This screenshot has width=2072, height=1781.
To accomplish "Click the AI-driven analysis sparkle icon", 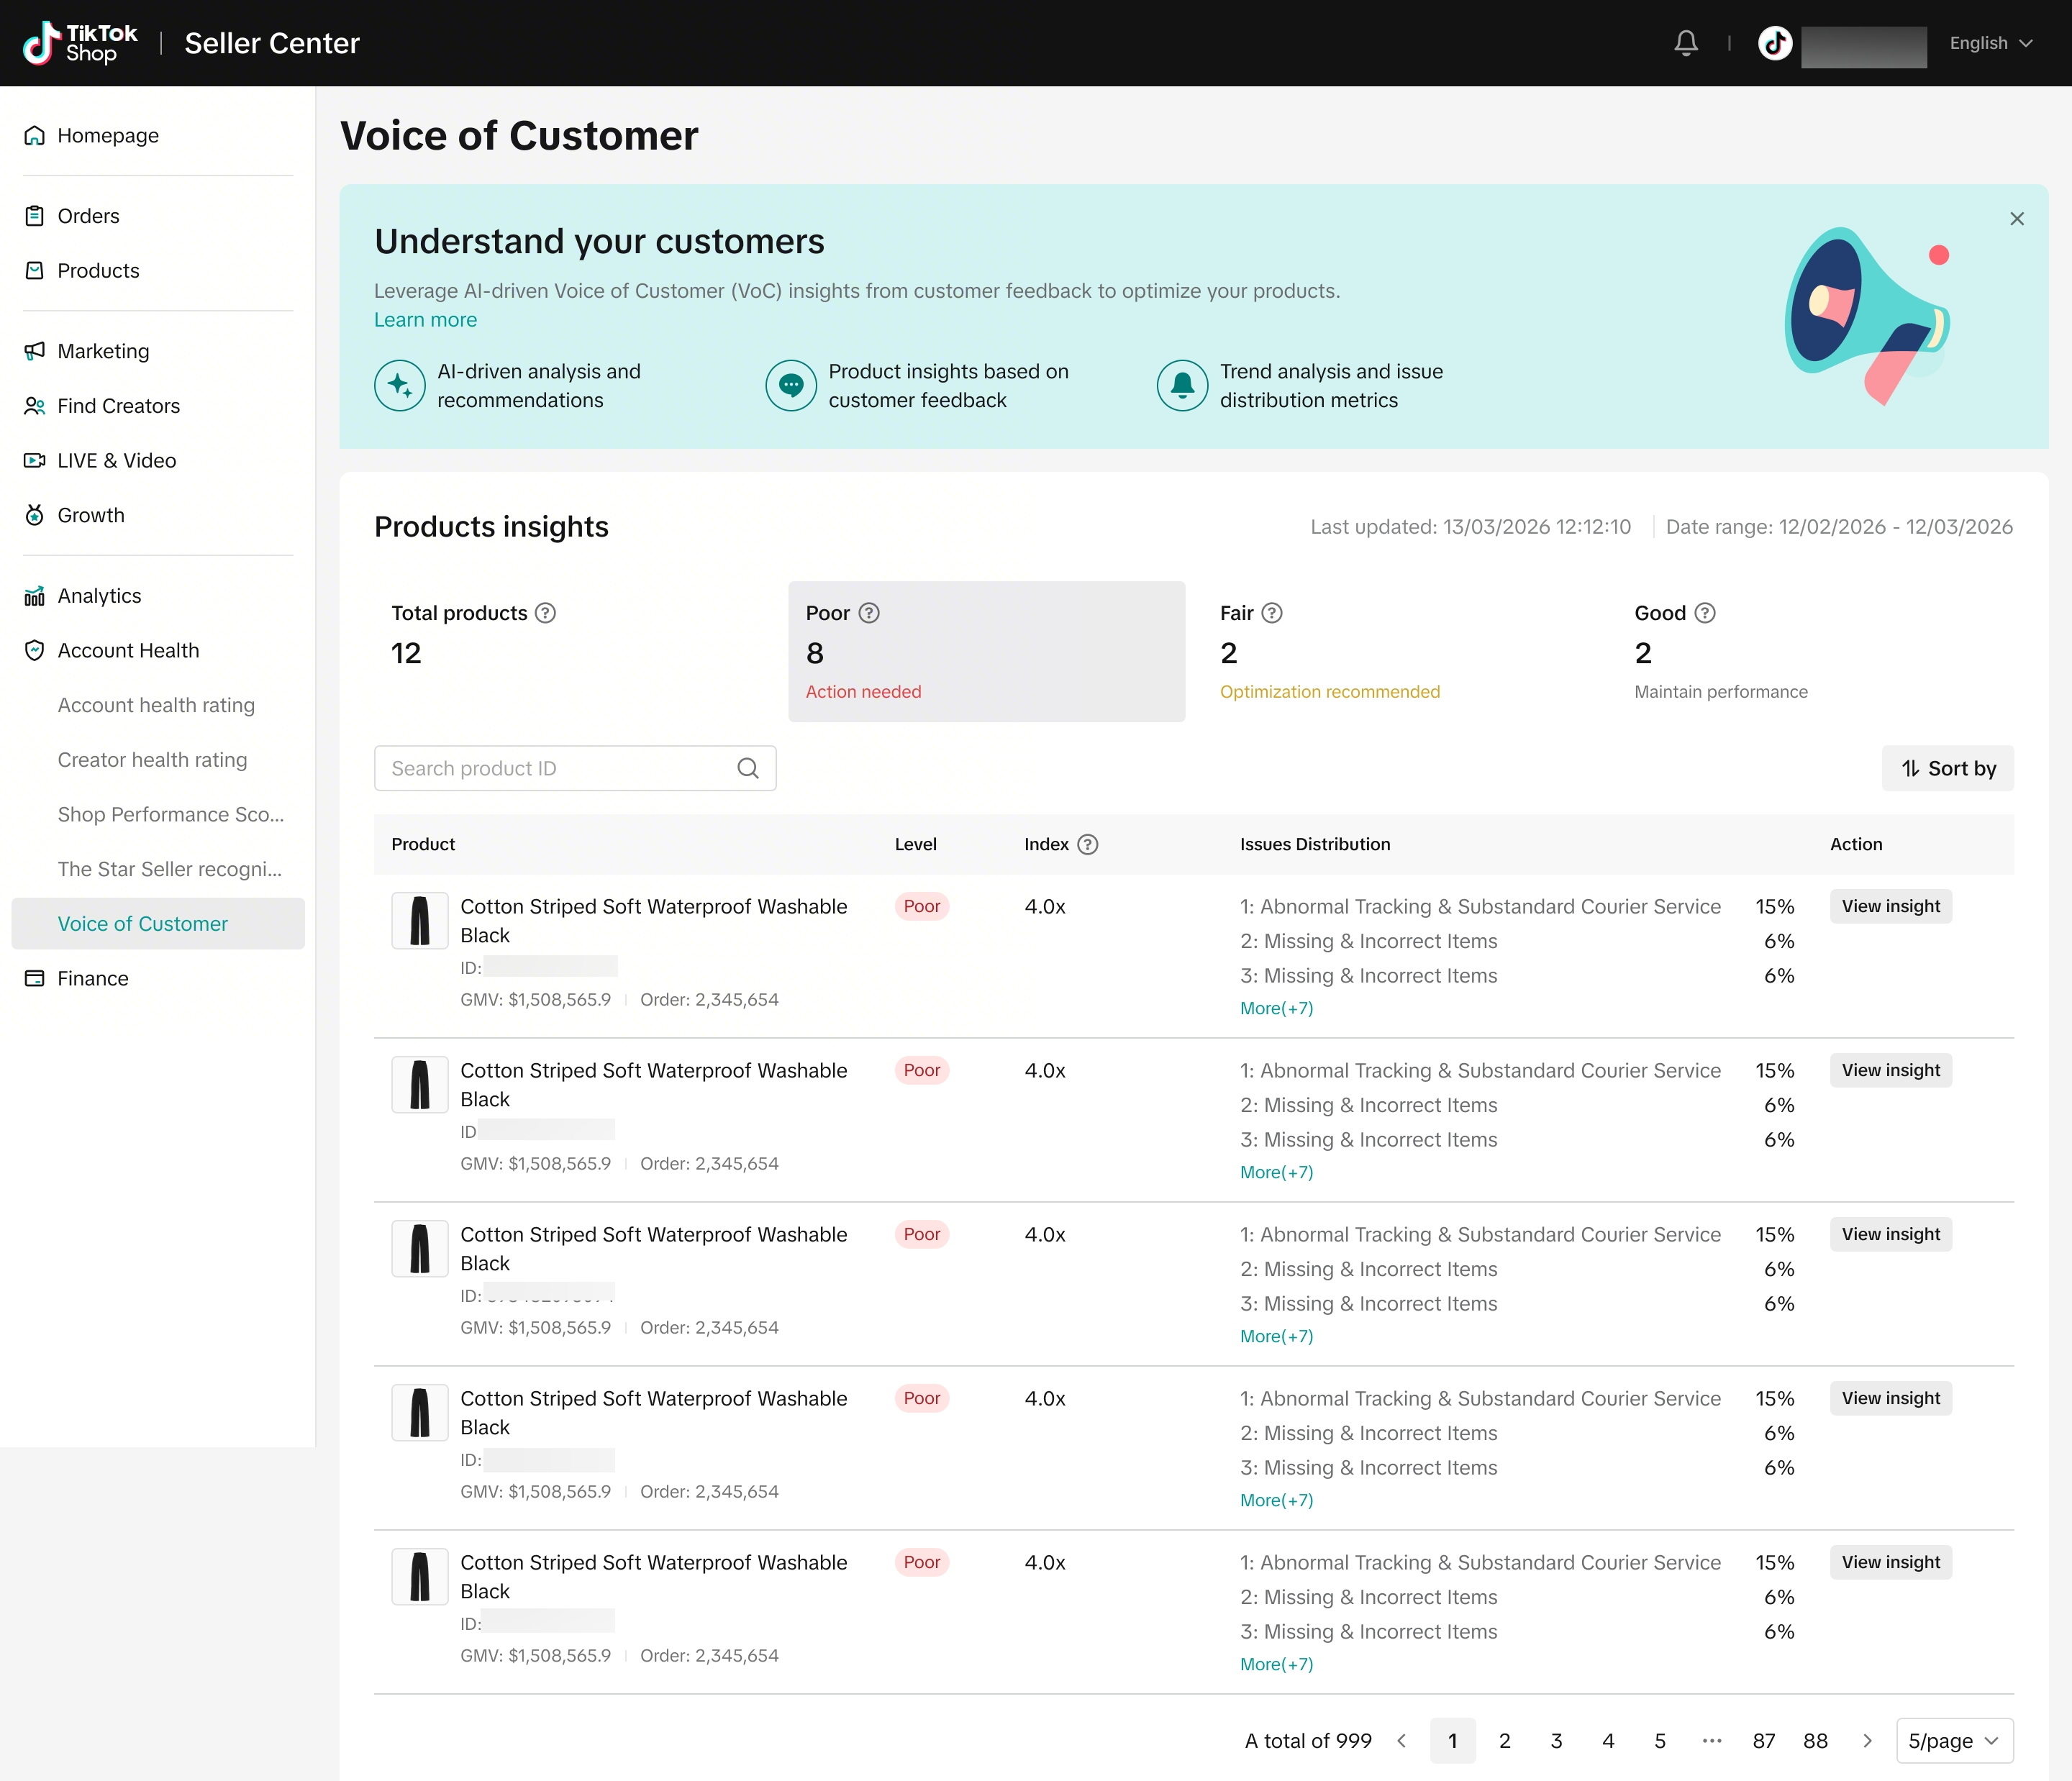I will pyautogui.click(x=400, y=385).
